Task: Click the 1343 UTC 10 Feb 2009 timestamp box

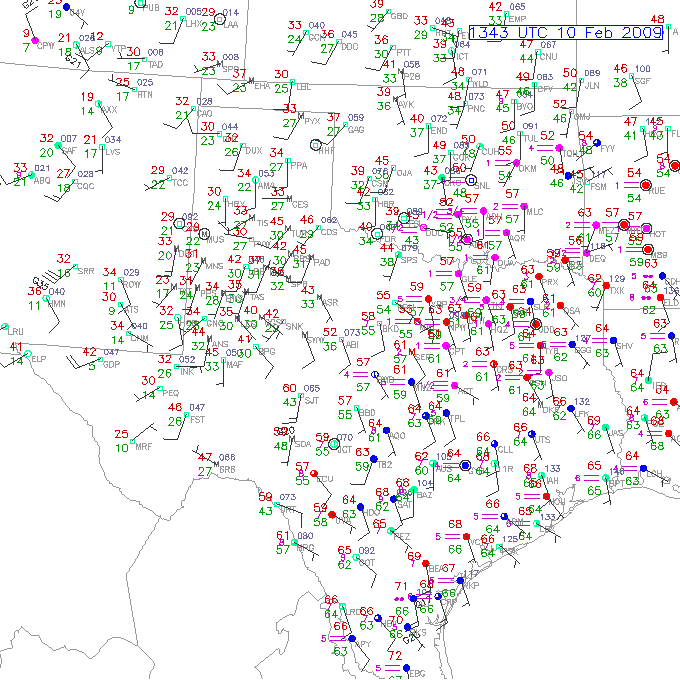Action: [x=566, y=34]
